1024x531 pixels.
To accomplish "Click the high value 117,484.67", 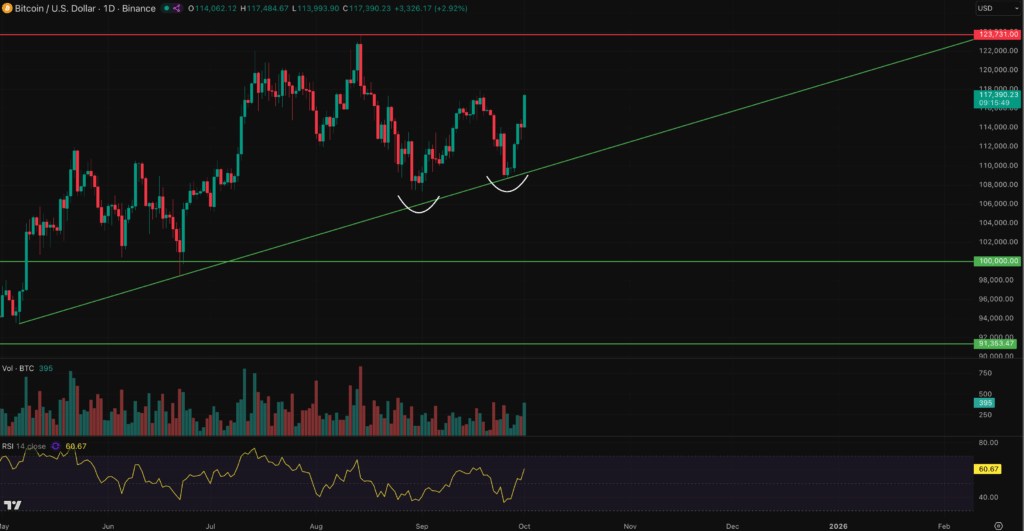I will 267,8.
